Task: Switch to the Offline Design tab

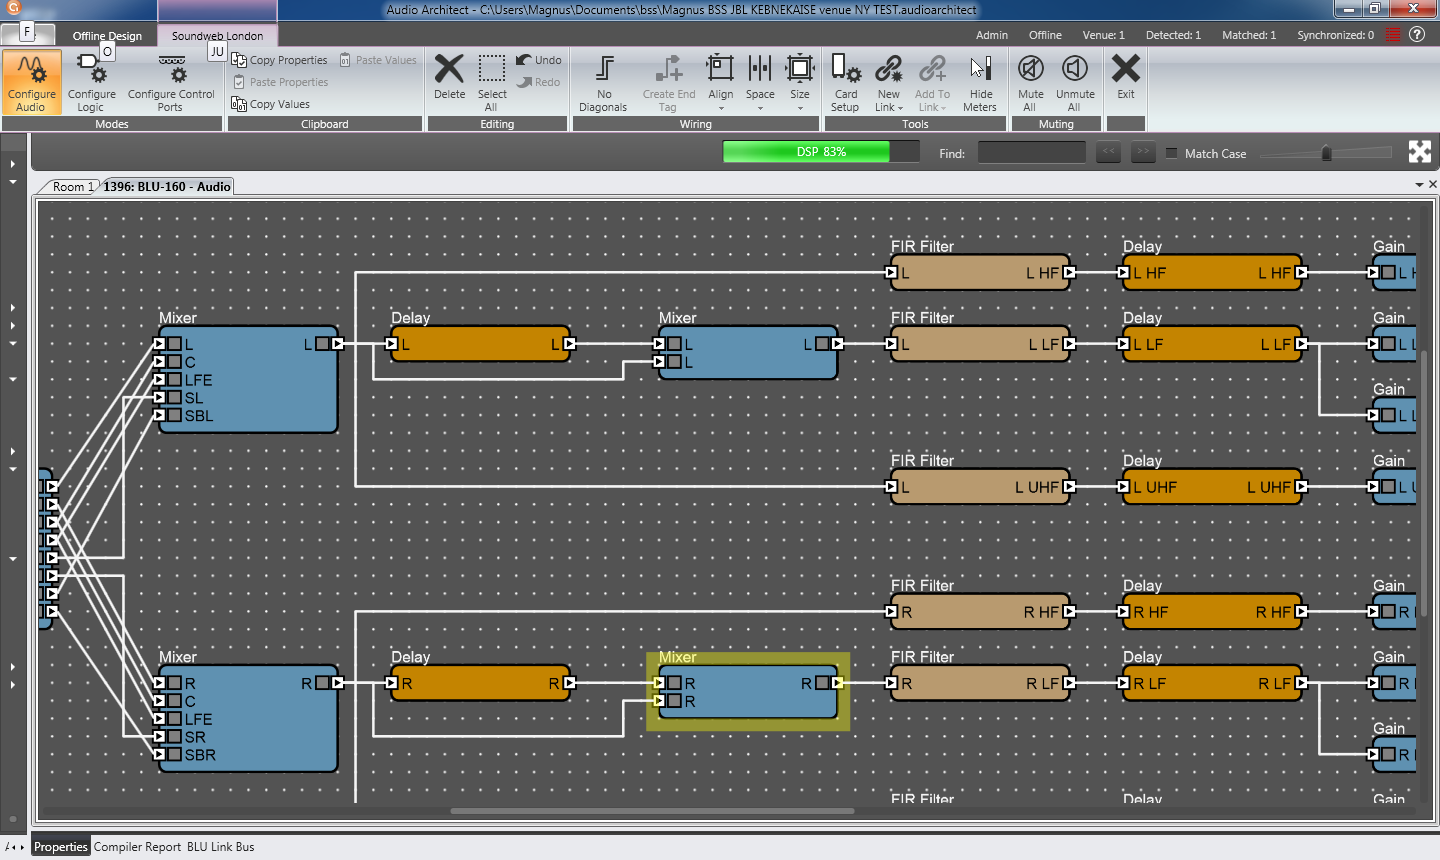Action: (107, 36)
